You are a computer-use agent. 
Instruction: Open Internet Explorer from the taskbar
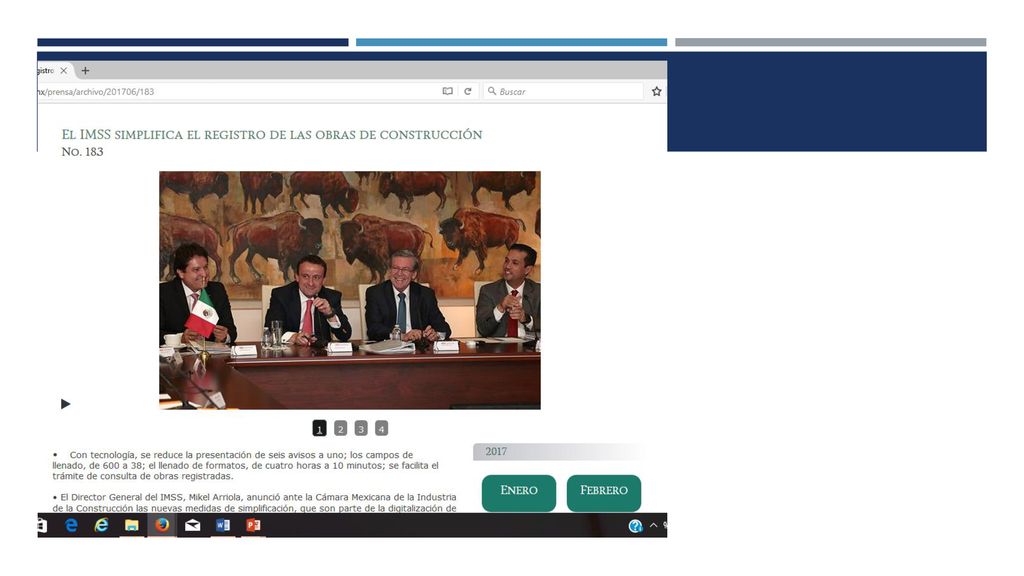(101, 525)
